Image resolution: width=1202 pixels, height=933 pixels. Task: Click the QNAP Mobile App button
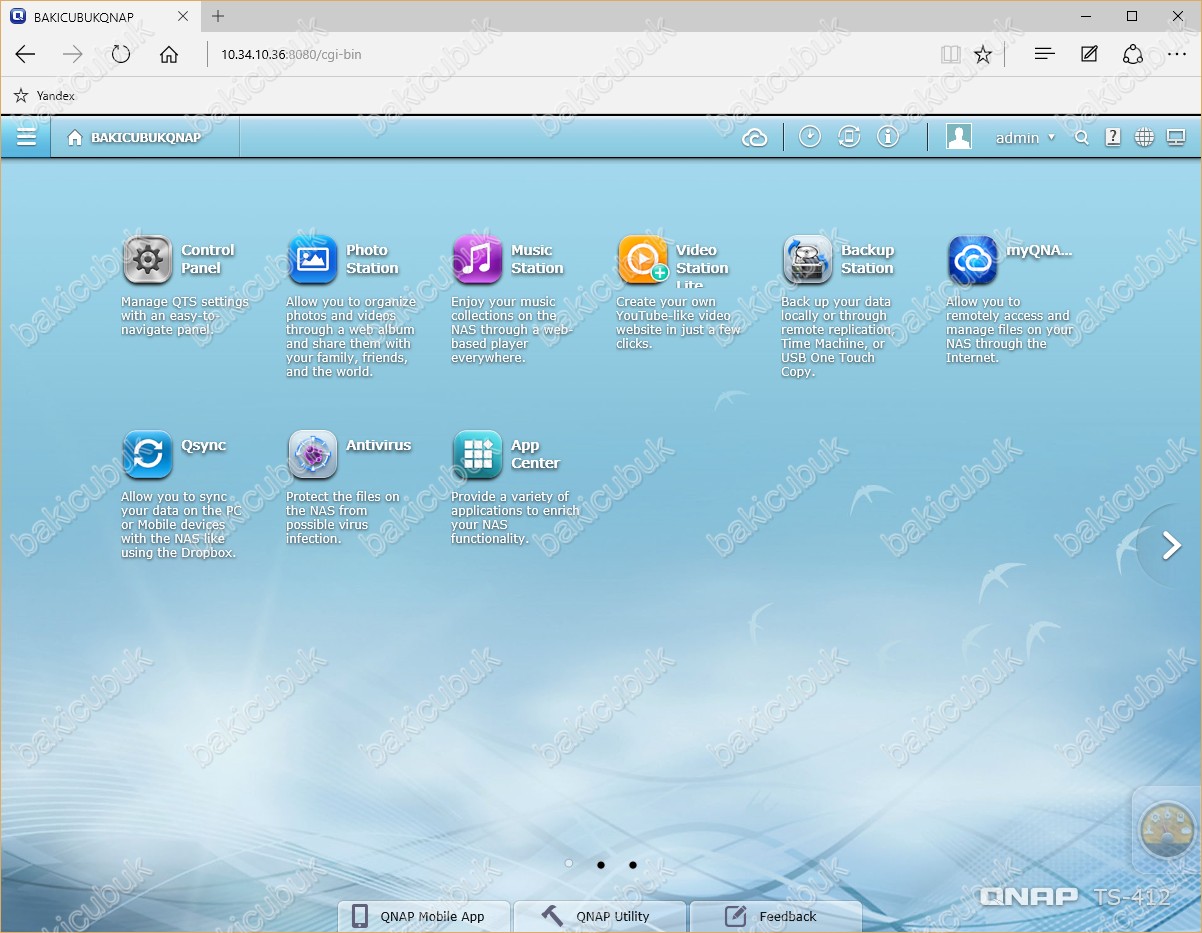click(424, 916)
